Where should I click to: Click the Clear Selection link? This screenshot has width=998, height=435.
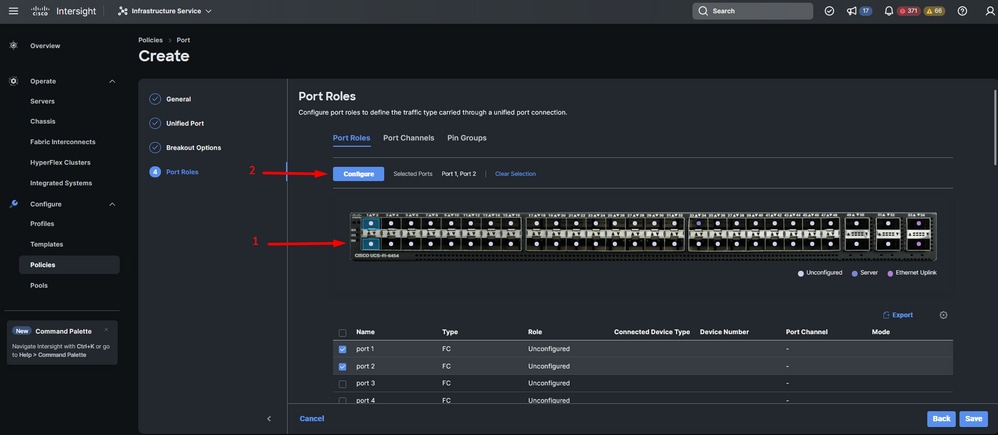click(x=516, y=174)
